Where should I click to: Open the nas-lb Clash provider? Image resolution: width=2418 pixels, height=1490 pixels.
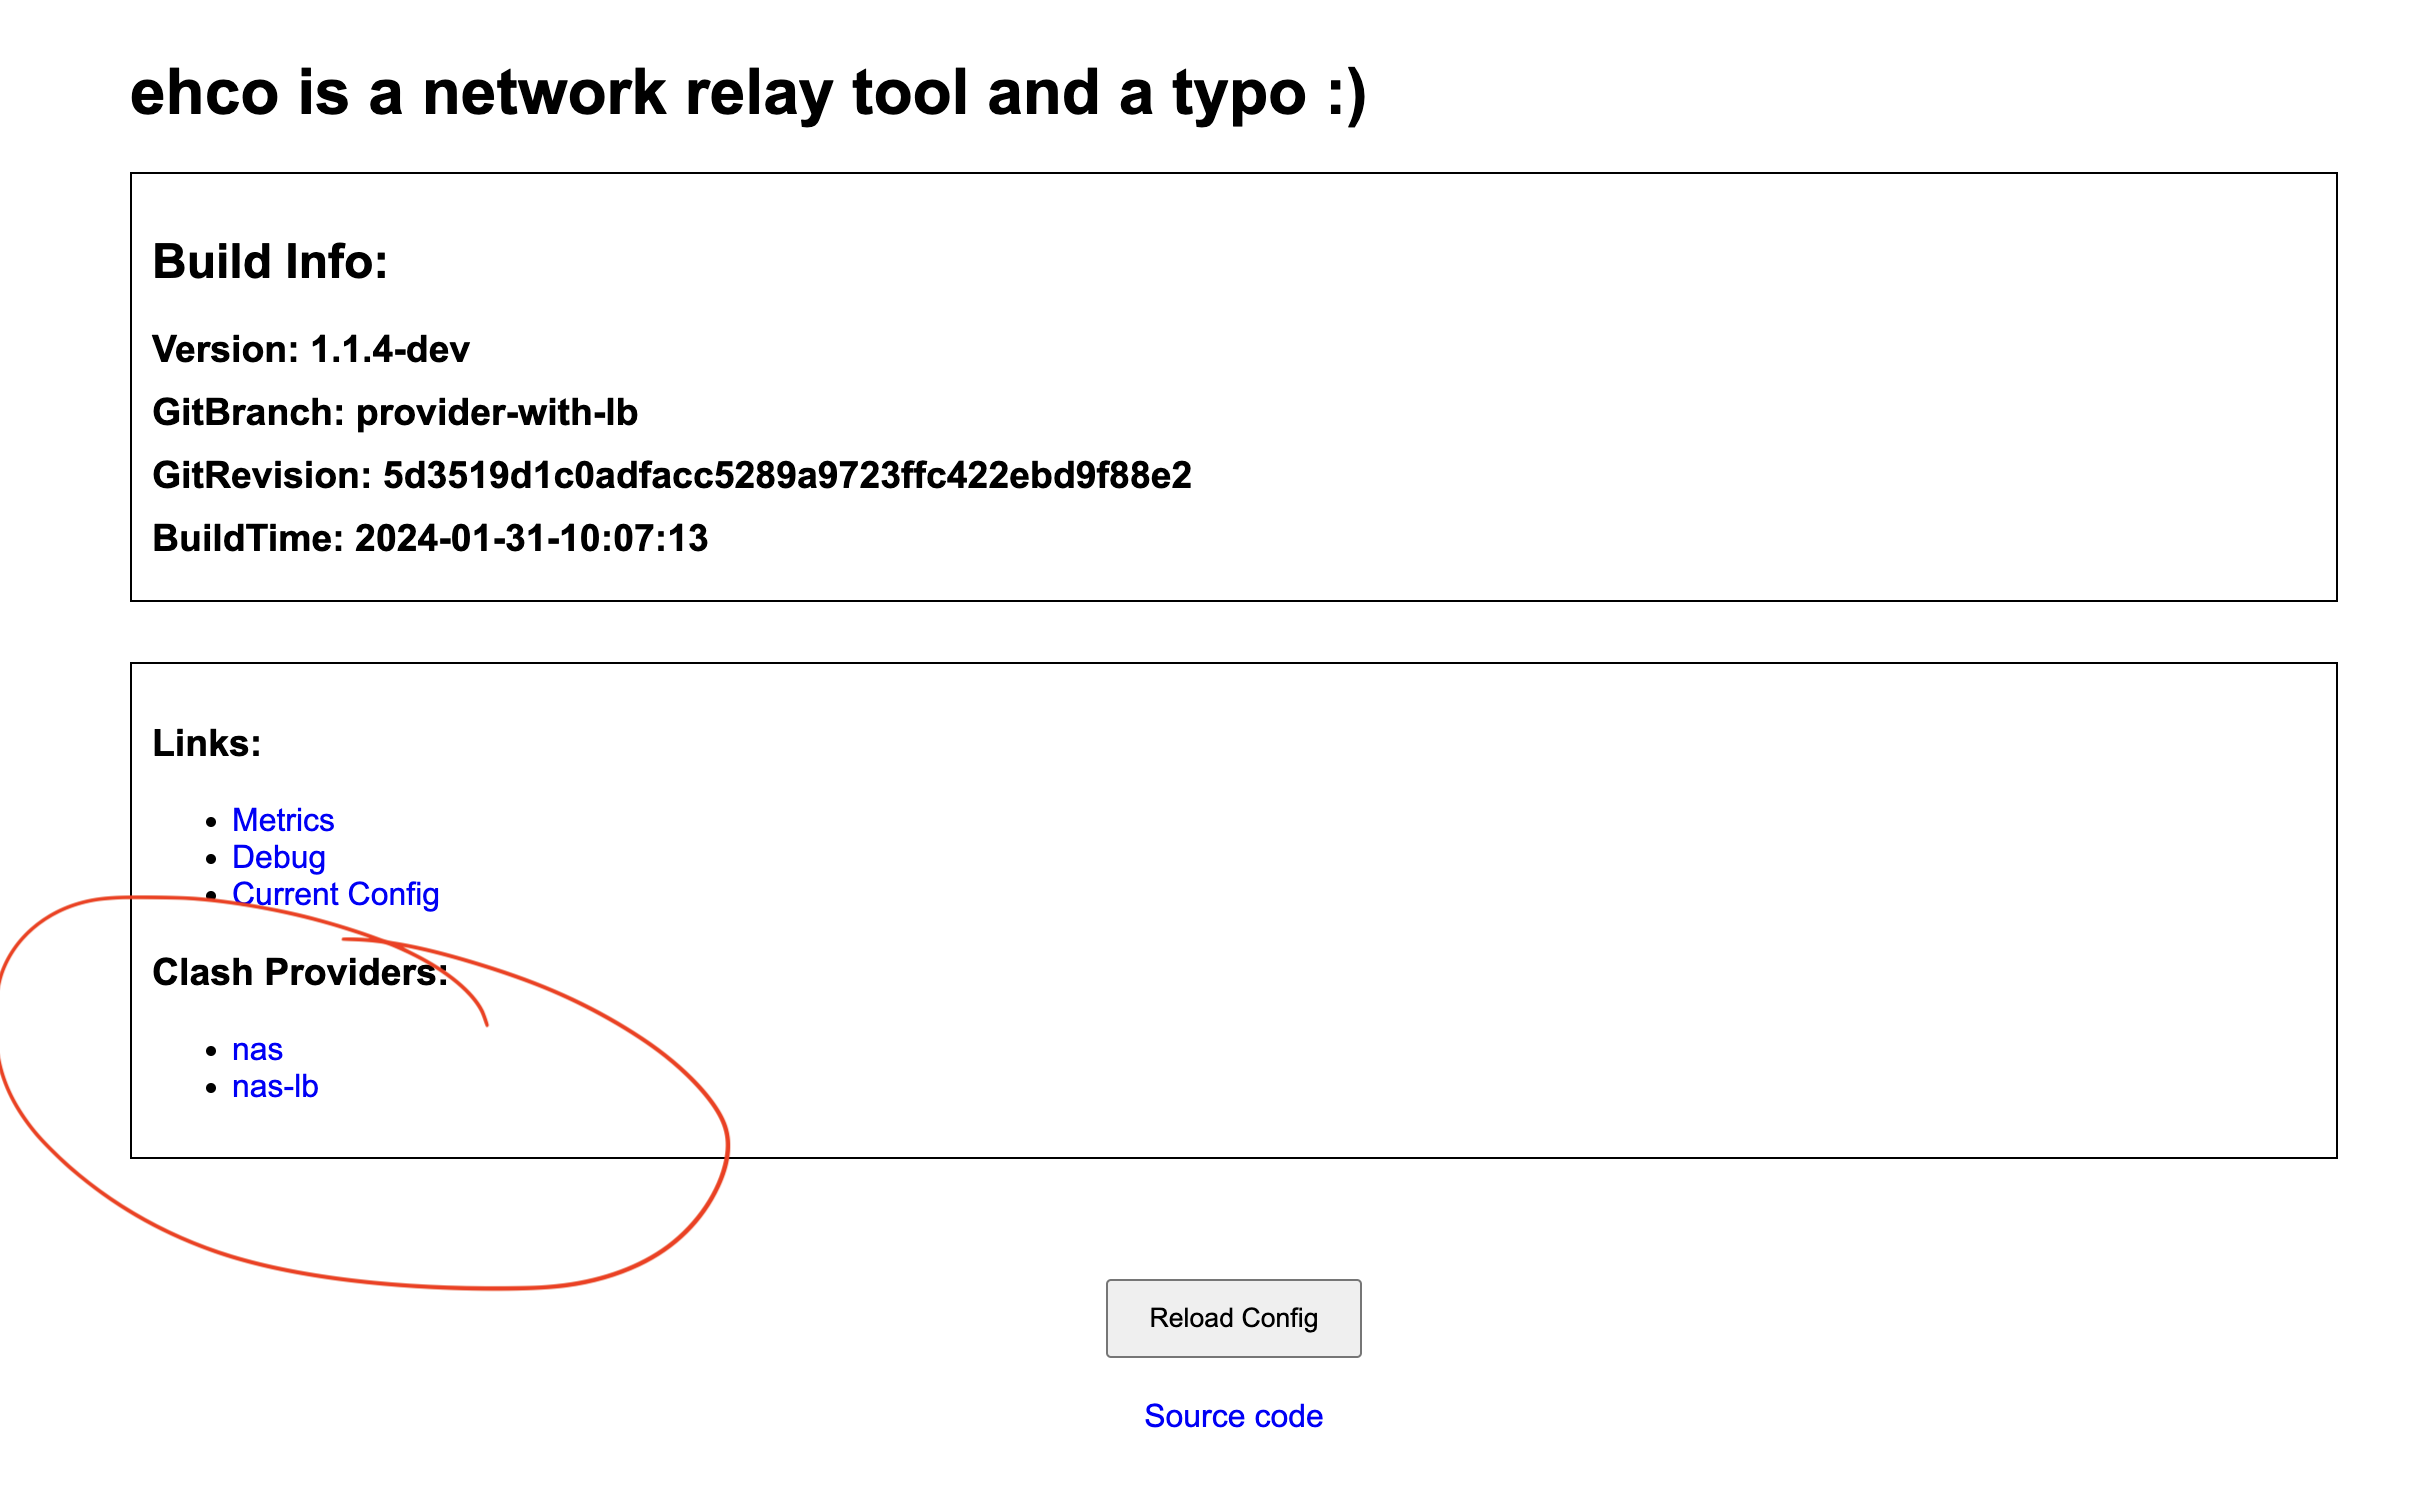275,1086
